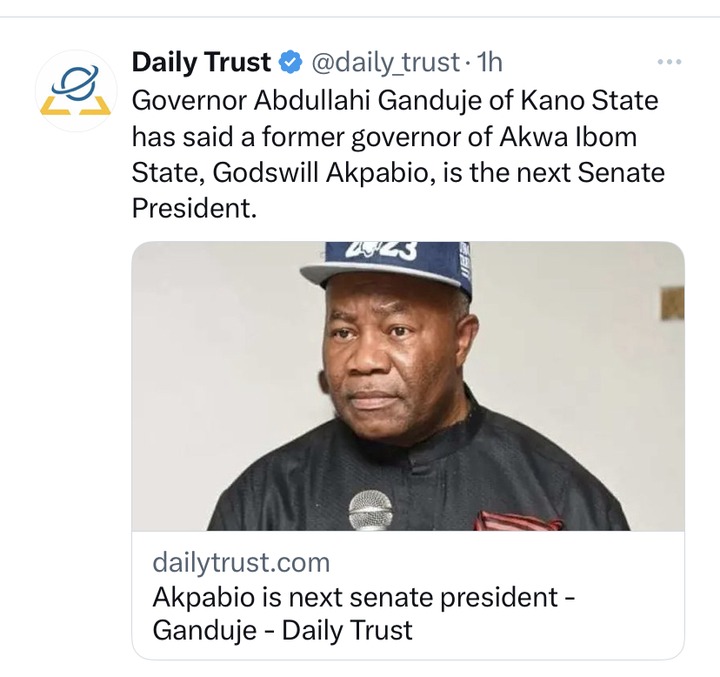Click the blue verified badge
Image resolution: width=720 pixels, height=677 pixels.
pos(288,63)
